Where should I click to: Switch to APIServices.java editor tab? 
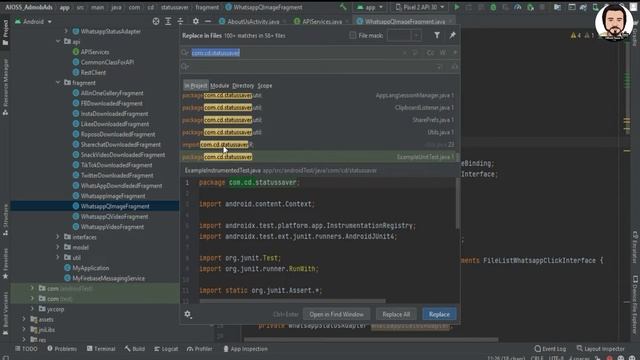coord(322,21)
